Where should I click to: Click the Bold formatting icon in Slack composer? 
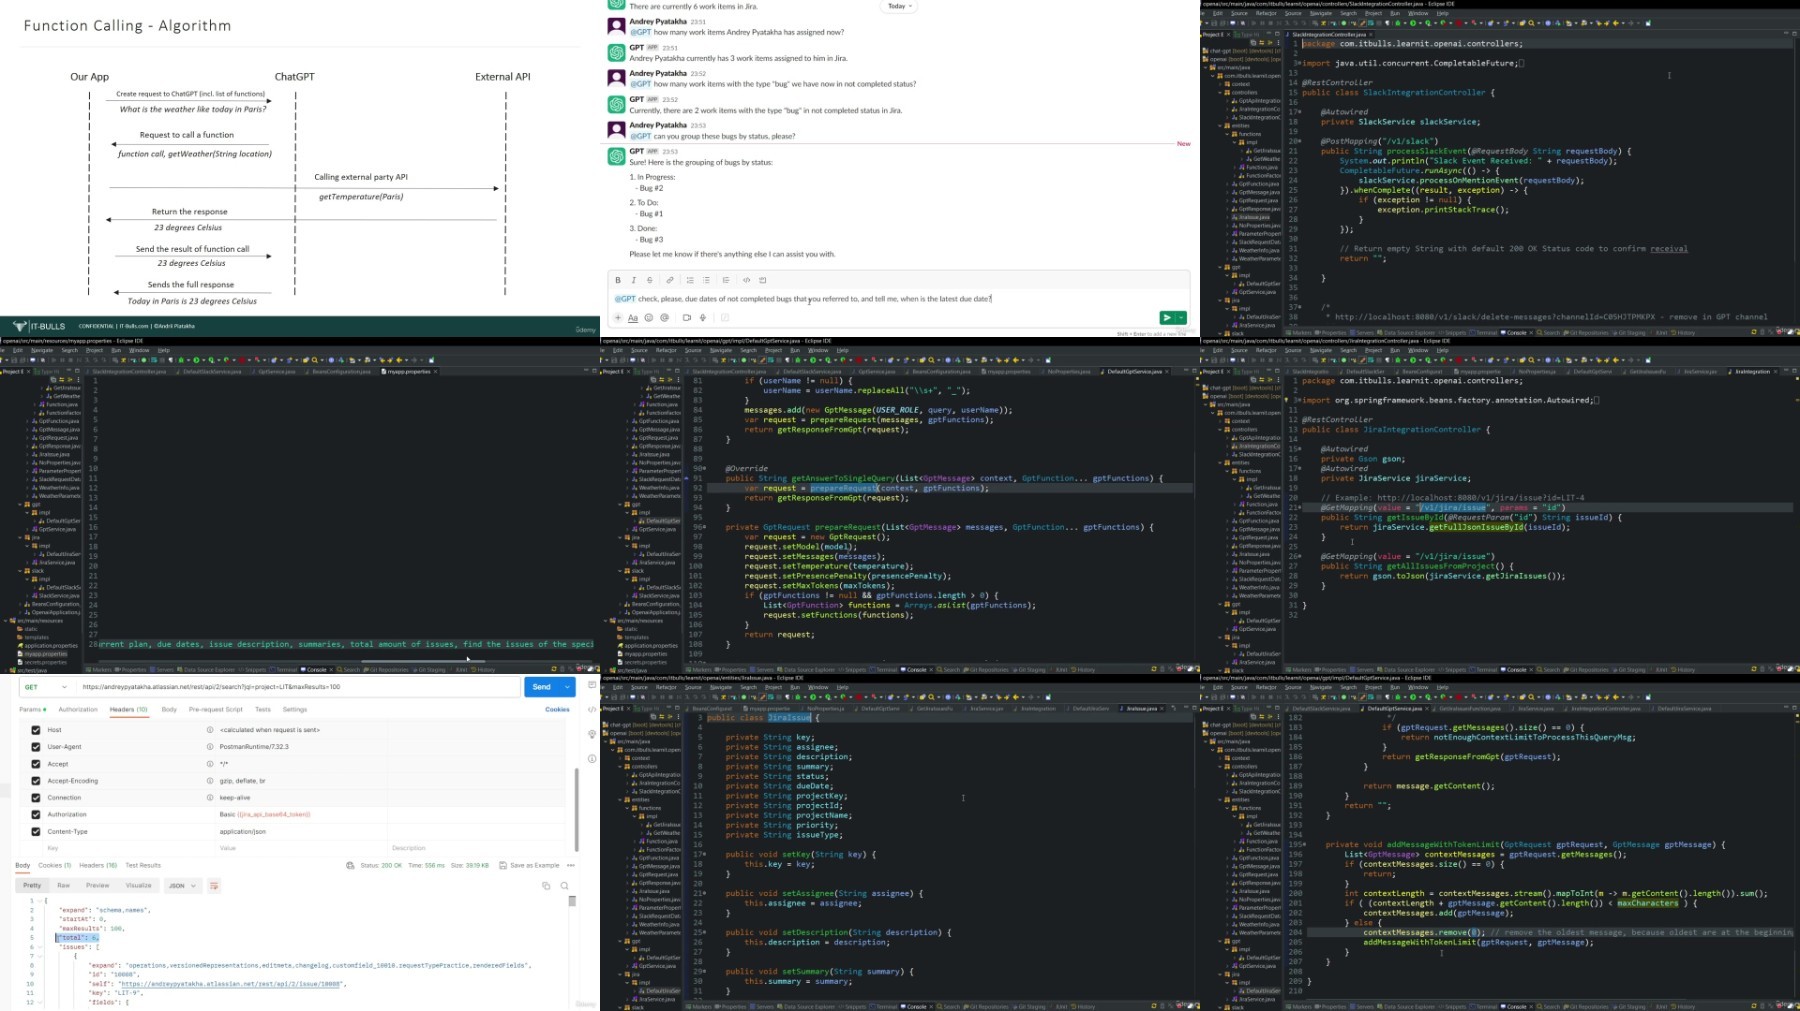point(618,280)
